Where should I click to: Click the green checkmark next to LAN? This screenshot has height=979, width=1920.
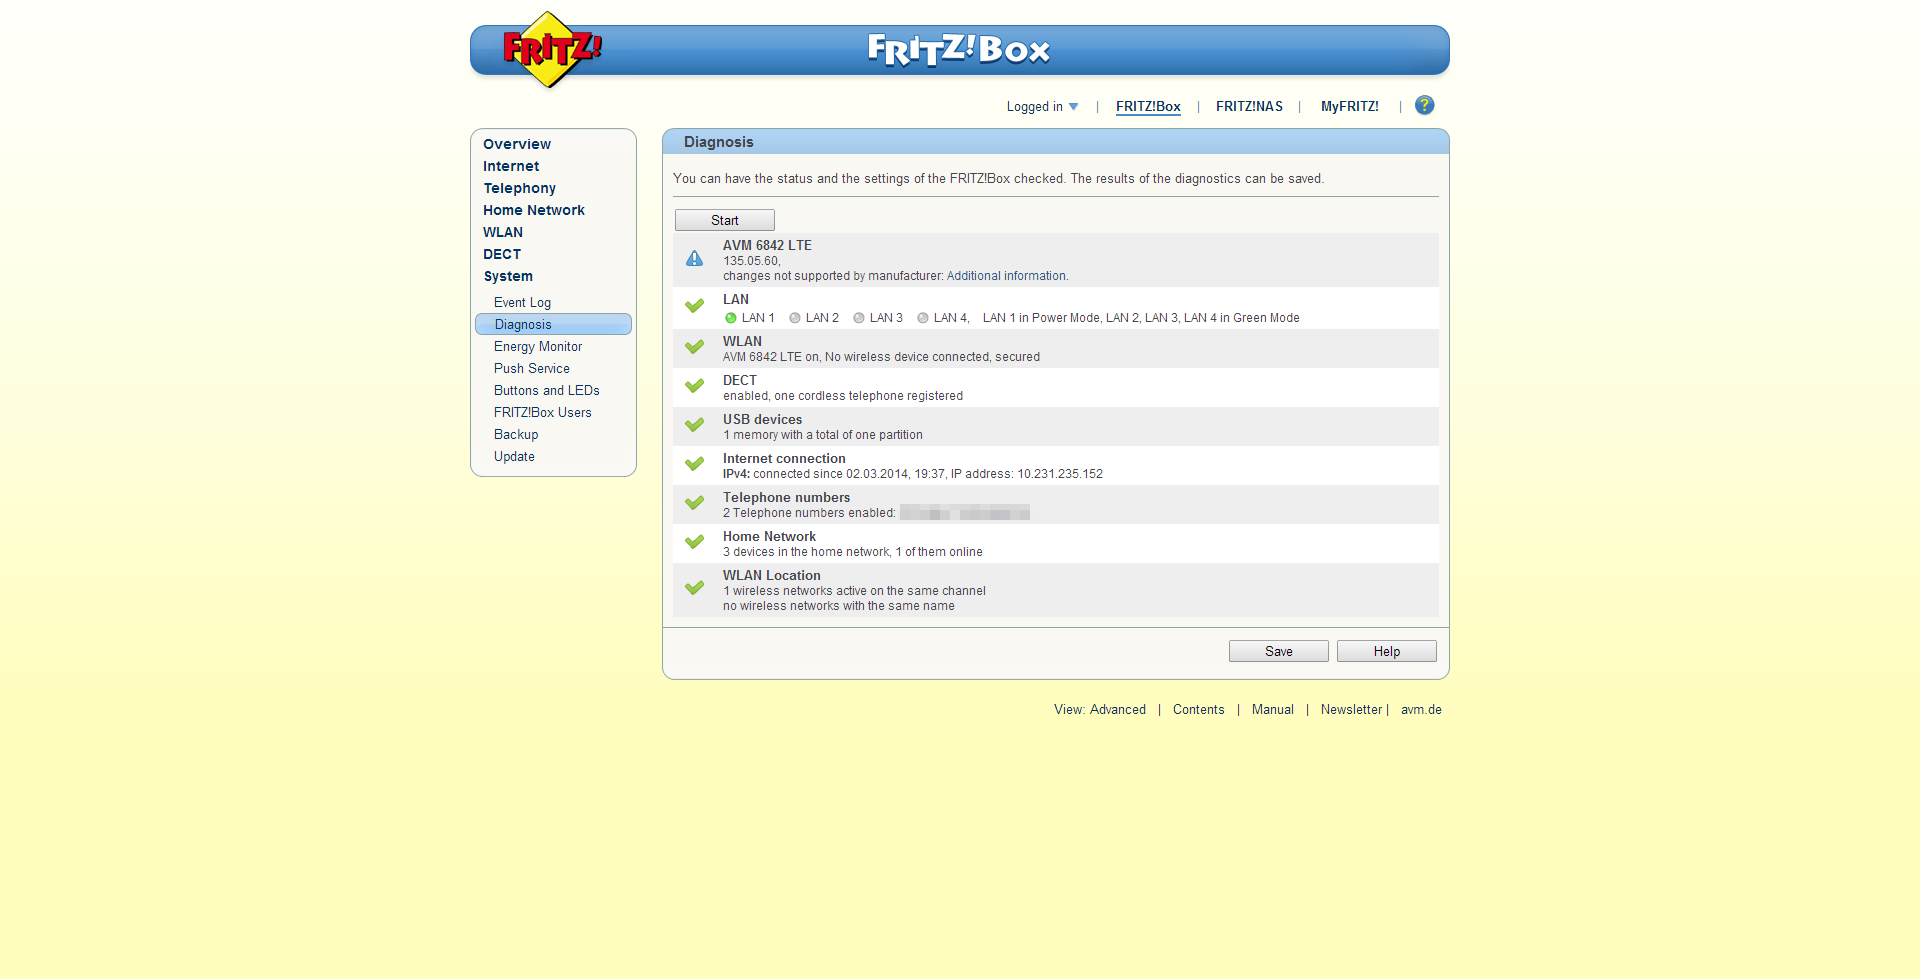[694, 306]
